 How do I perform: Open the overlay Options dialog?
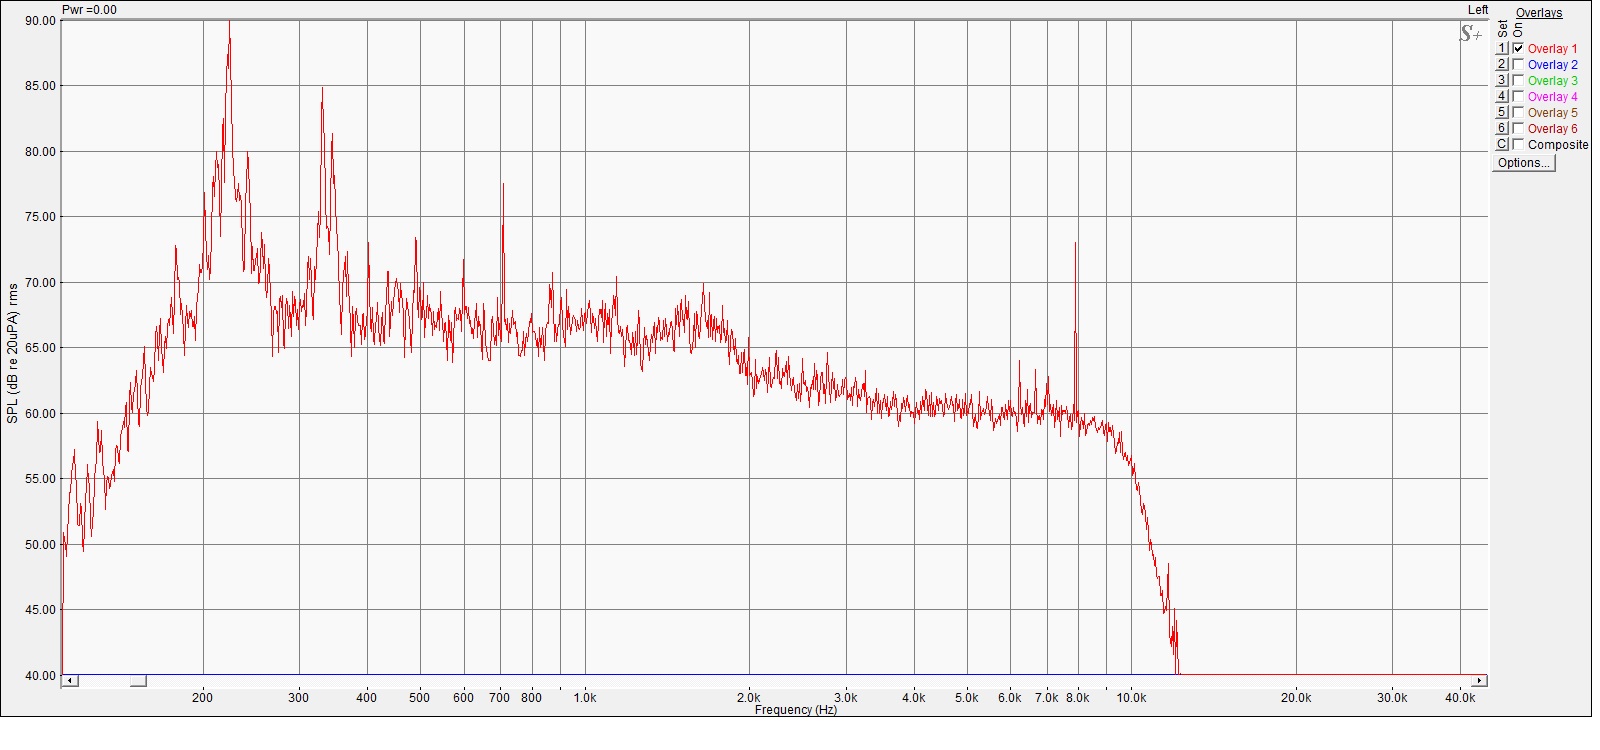(1523, 163)
